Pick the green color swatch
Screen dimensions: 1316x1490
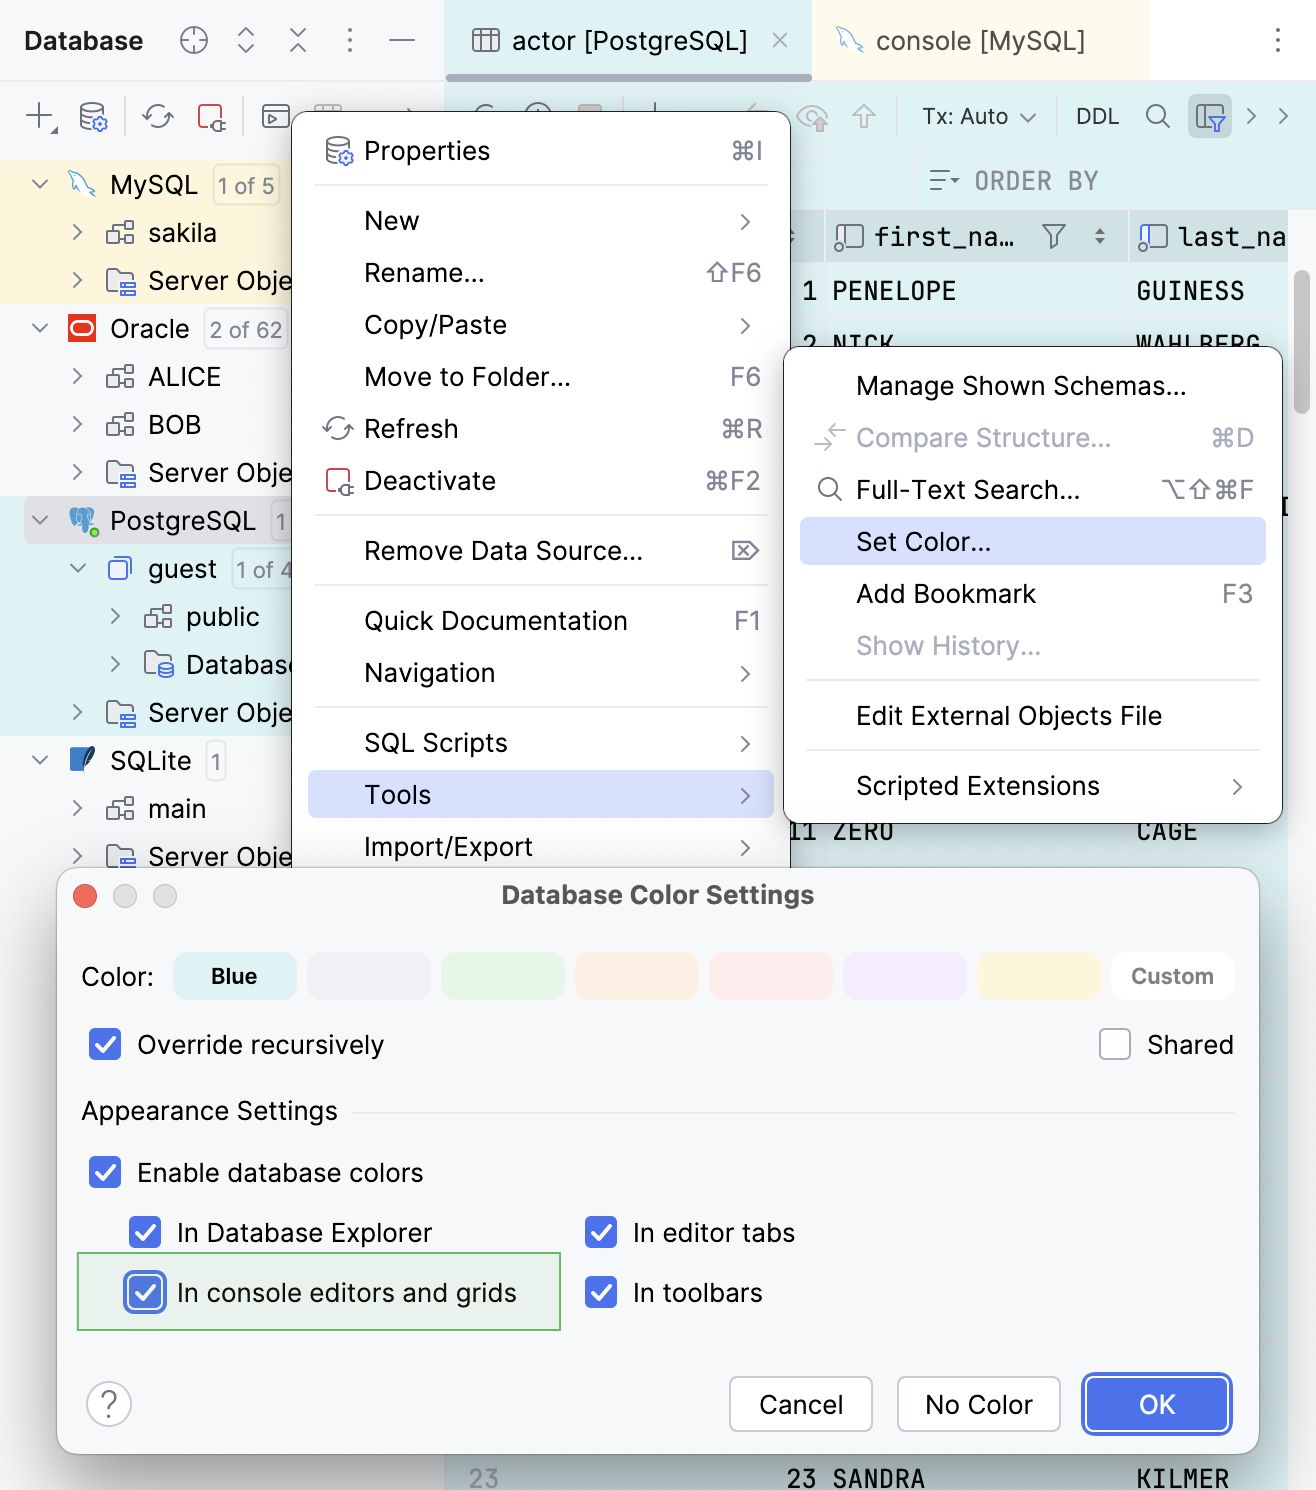click(x=502, y=976)
